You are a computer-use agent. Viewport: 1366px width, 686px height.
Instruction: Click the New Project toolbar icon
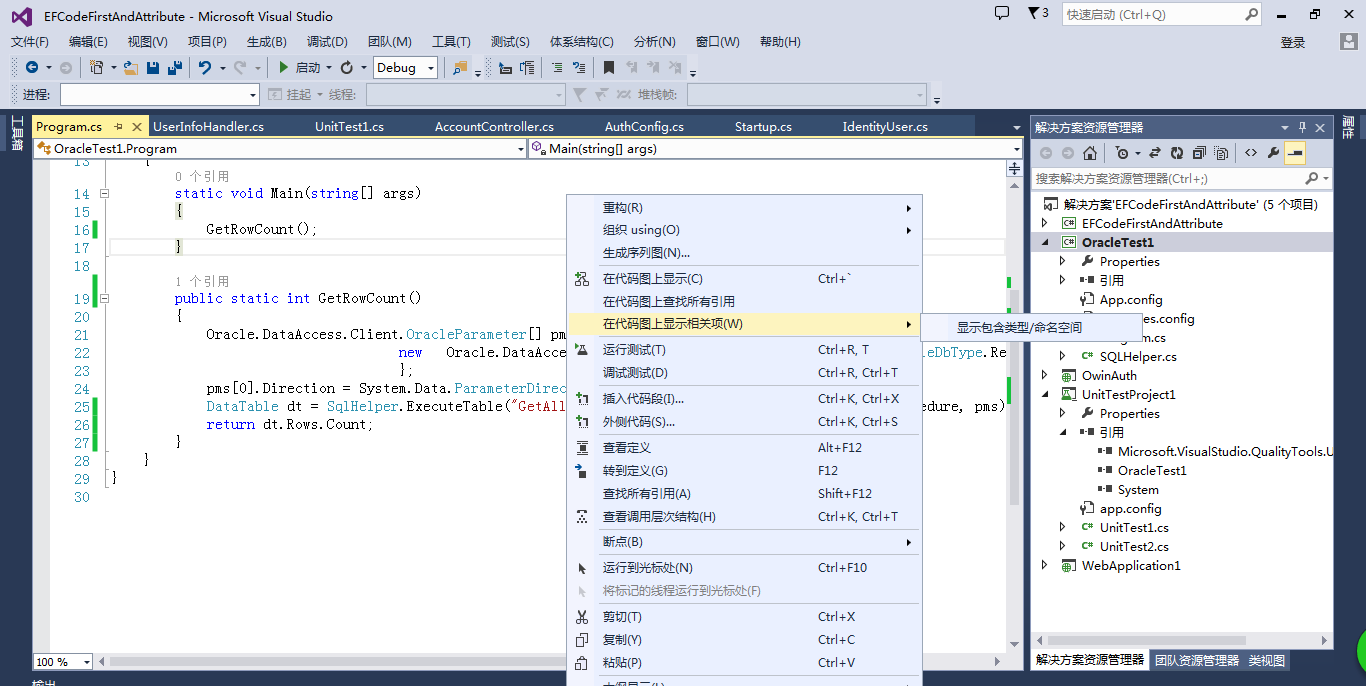pos(96,67)
